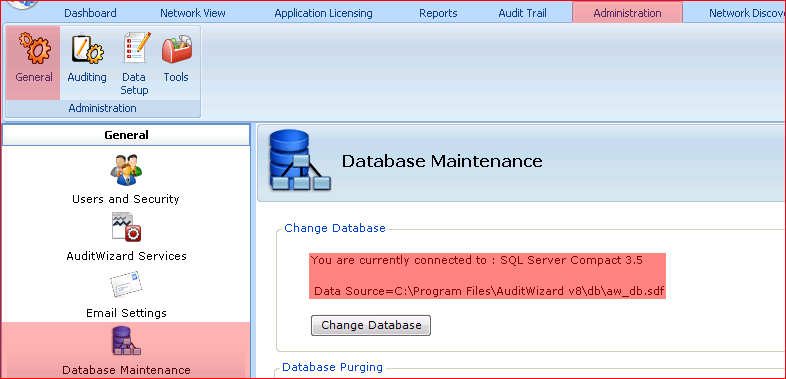The image size is (786, 379).
Task: Click the Data Source path text
Action: coord(490,291)
